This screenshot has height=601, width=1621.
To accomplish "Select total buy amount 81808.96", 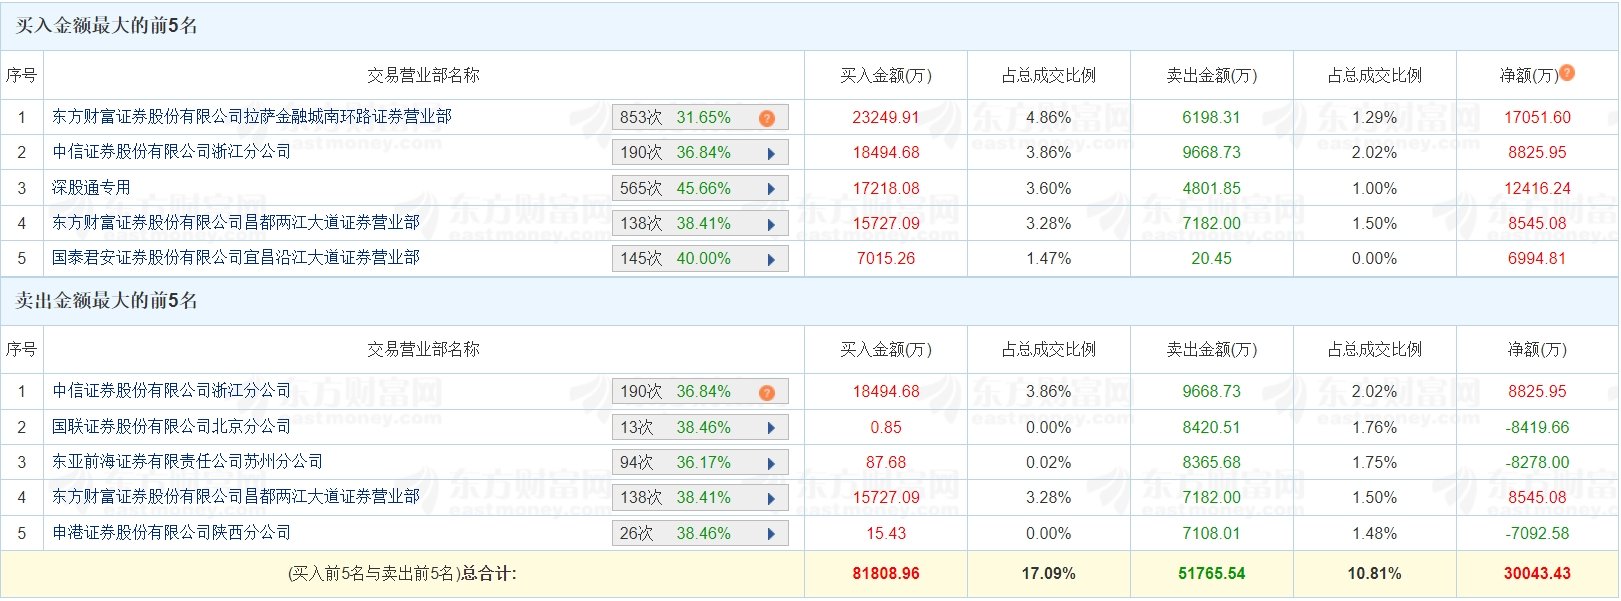I will click(886, 574).
